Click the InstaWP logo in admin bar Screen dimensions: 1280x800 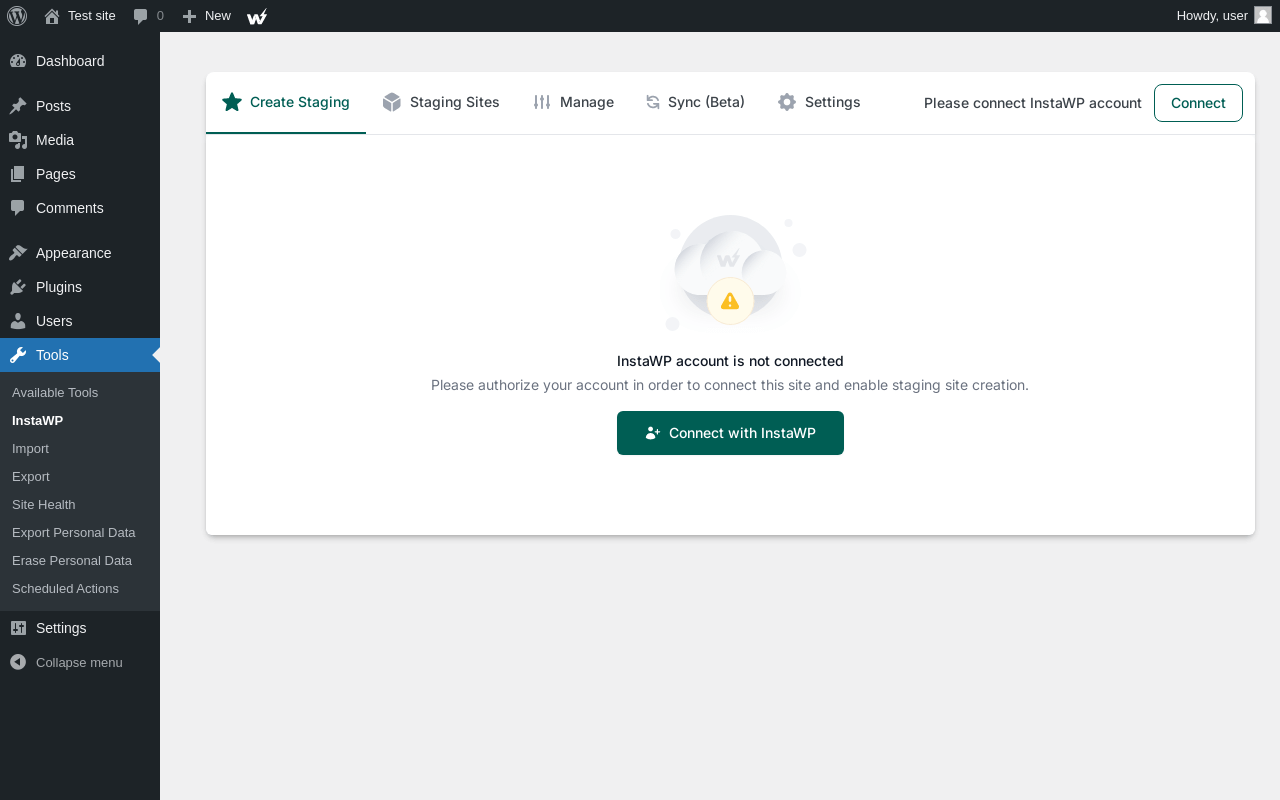click(257, 16)
